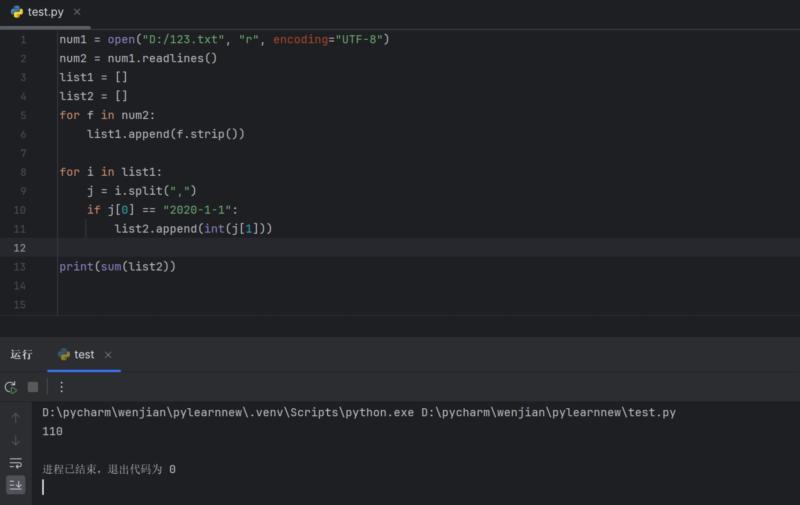Toggle scroll to end in run console
The image size is (800, 505).
click(x=16, y=485)
